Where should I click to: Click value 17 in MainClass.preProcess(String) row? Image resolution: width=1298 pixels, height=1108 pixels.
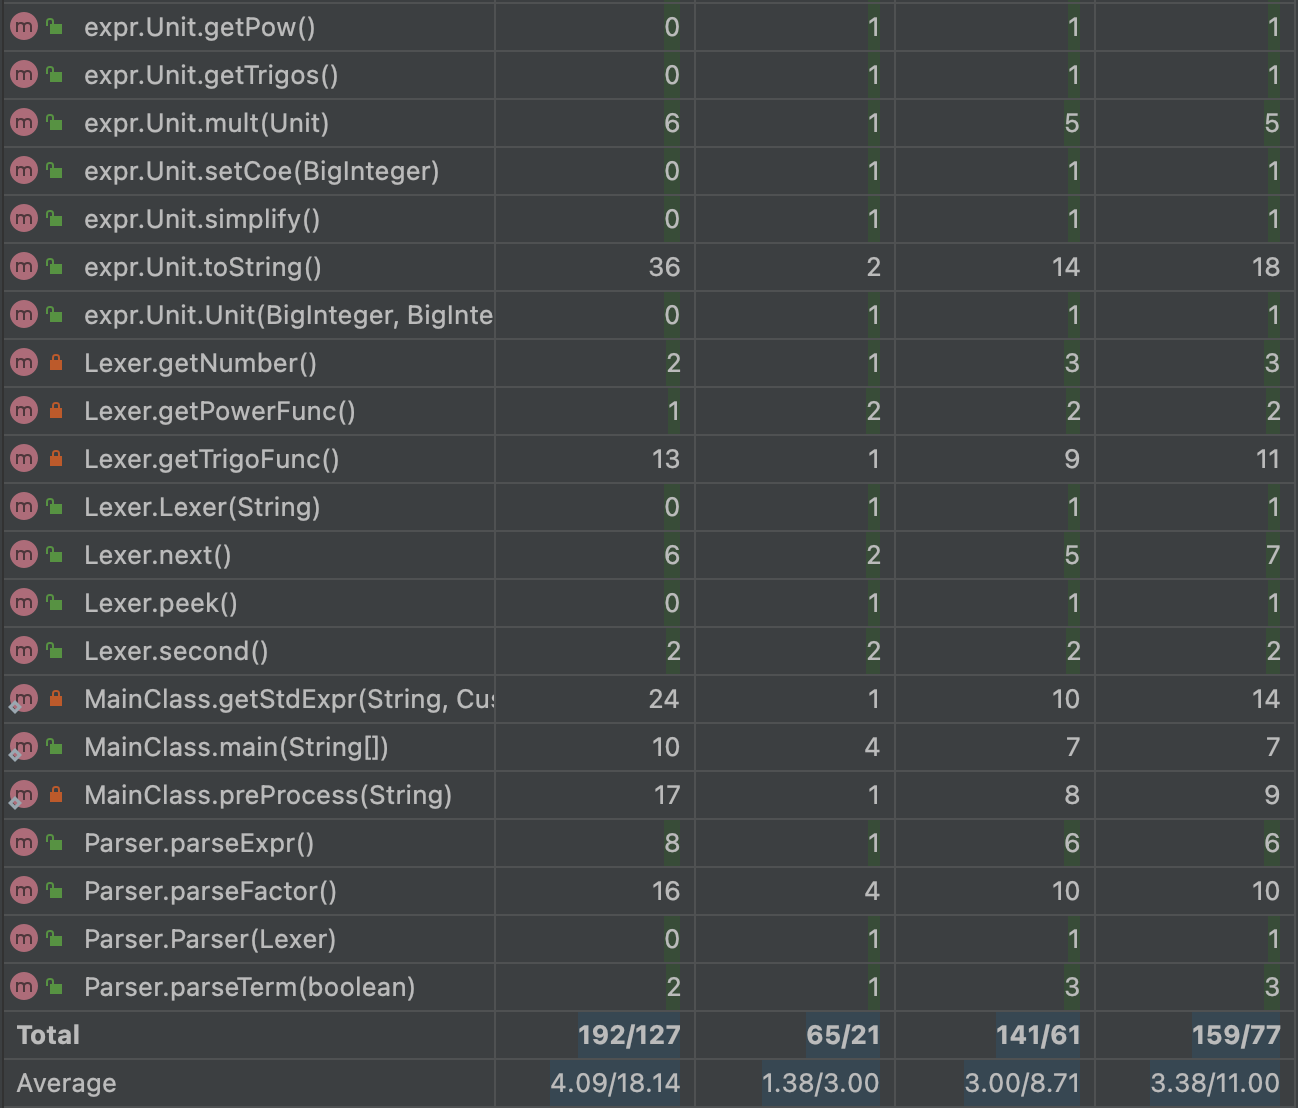click(x=666, y=795)
